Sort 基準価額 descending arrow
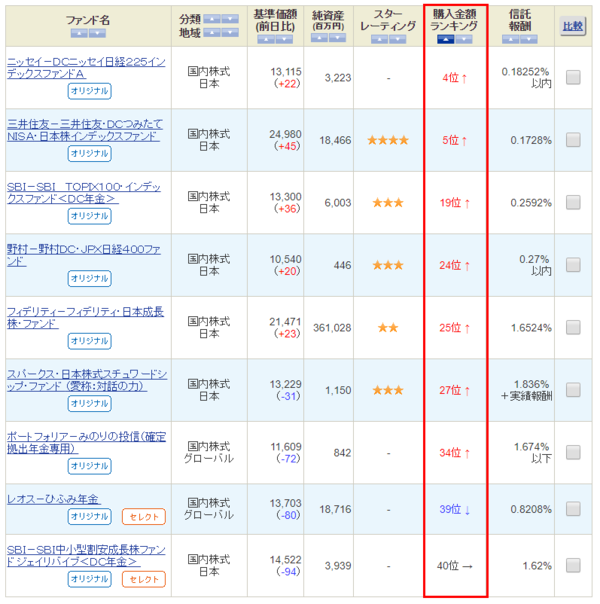 click(284, 39)
